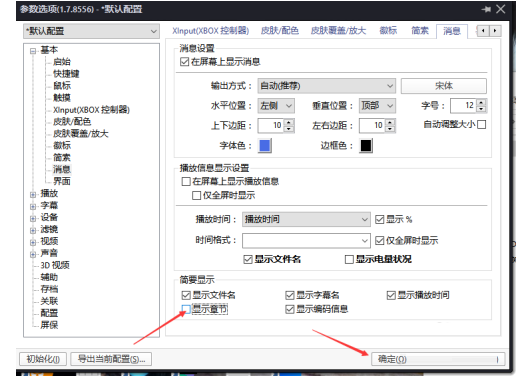This screenshot has height=384, width=520.
Task: Increase the 上下边距 value
Action: (x=289, y=122)
